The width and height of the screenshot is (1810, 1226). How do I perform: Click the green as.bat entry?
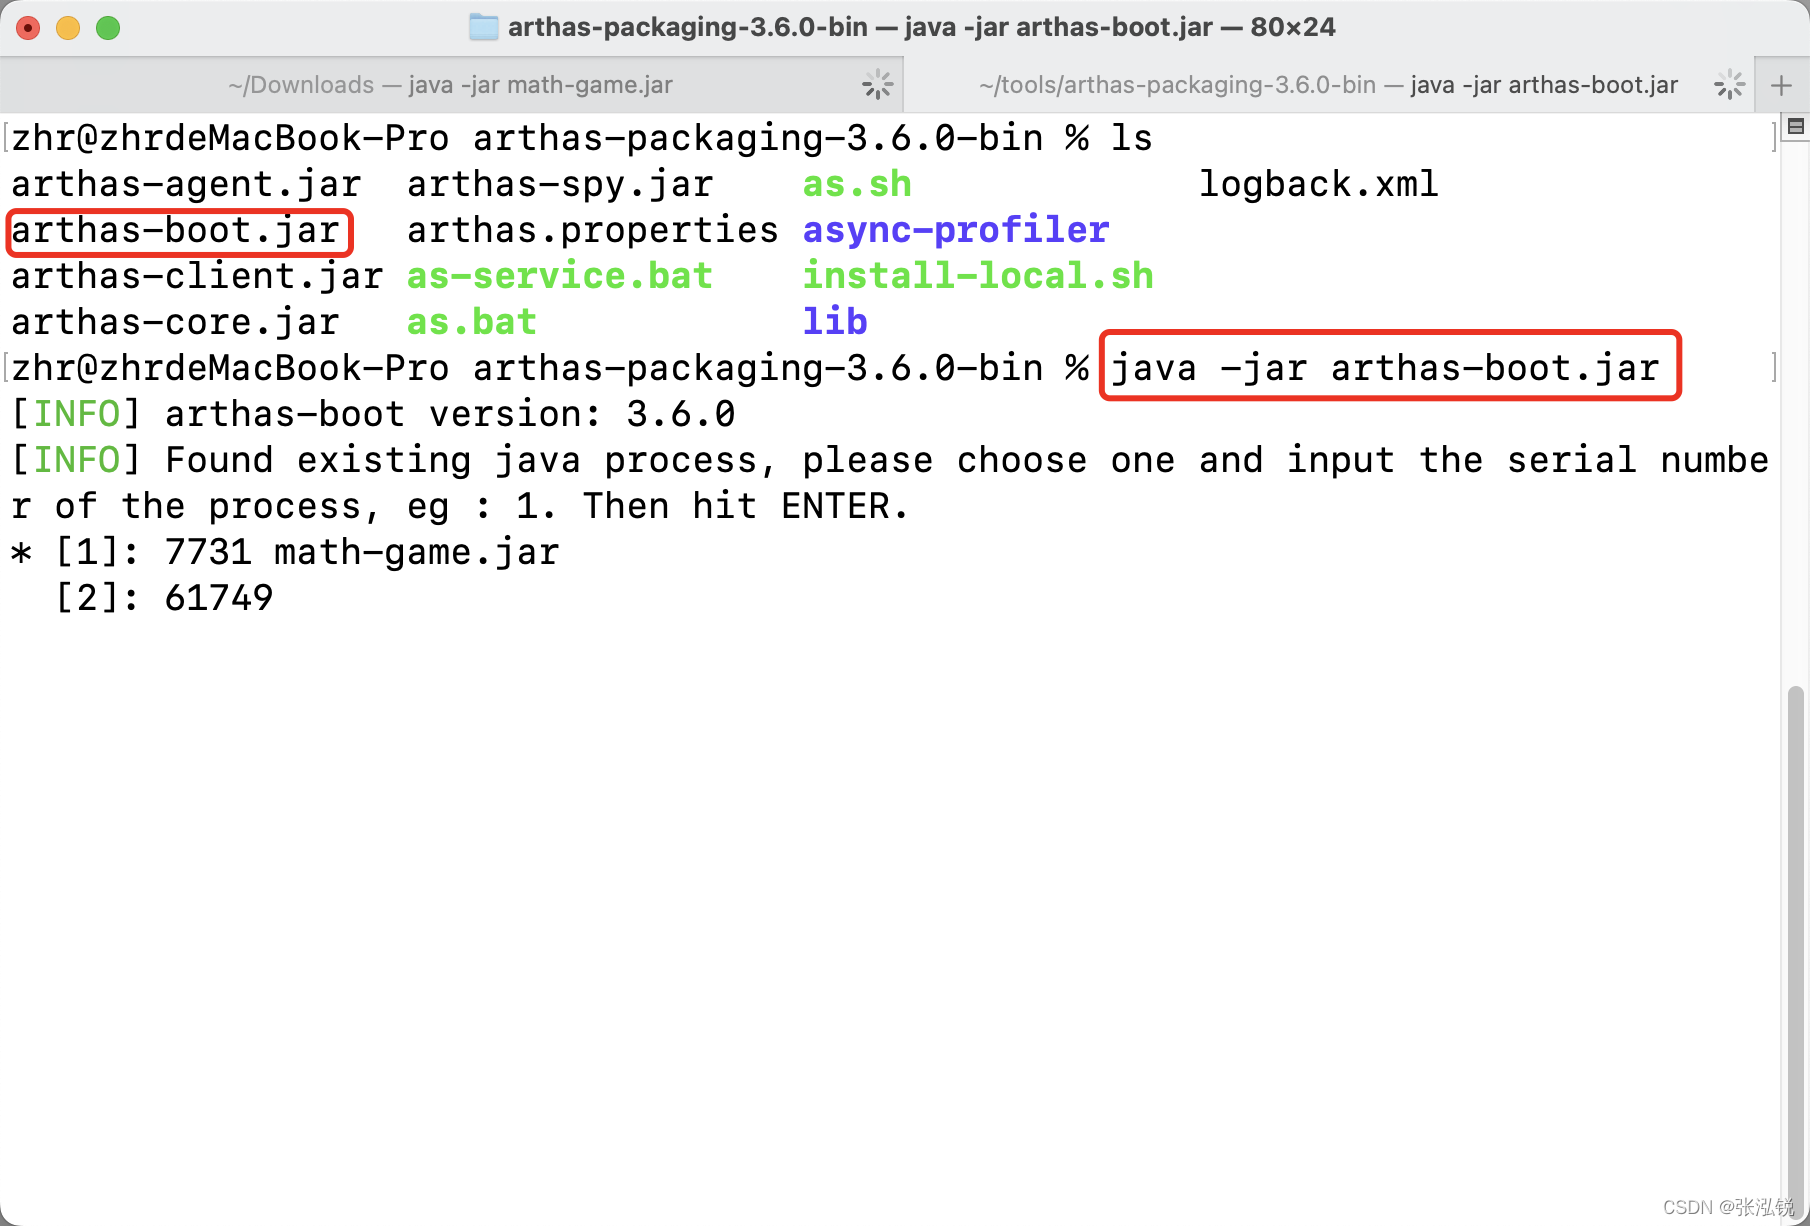point(472,323)
